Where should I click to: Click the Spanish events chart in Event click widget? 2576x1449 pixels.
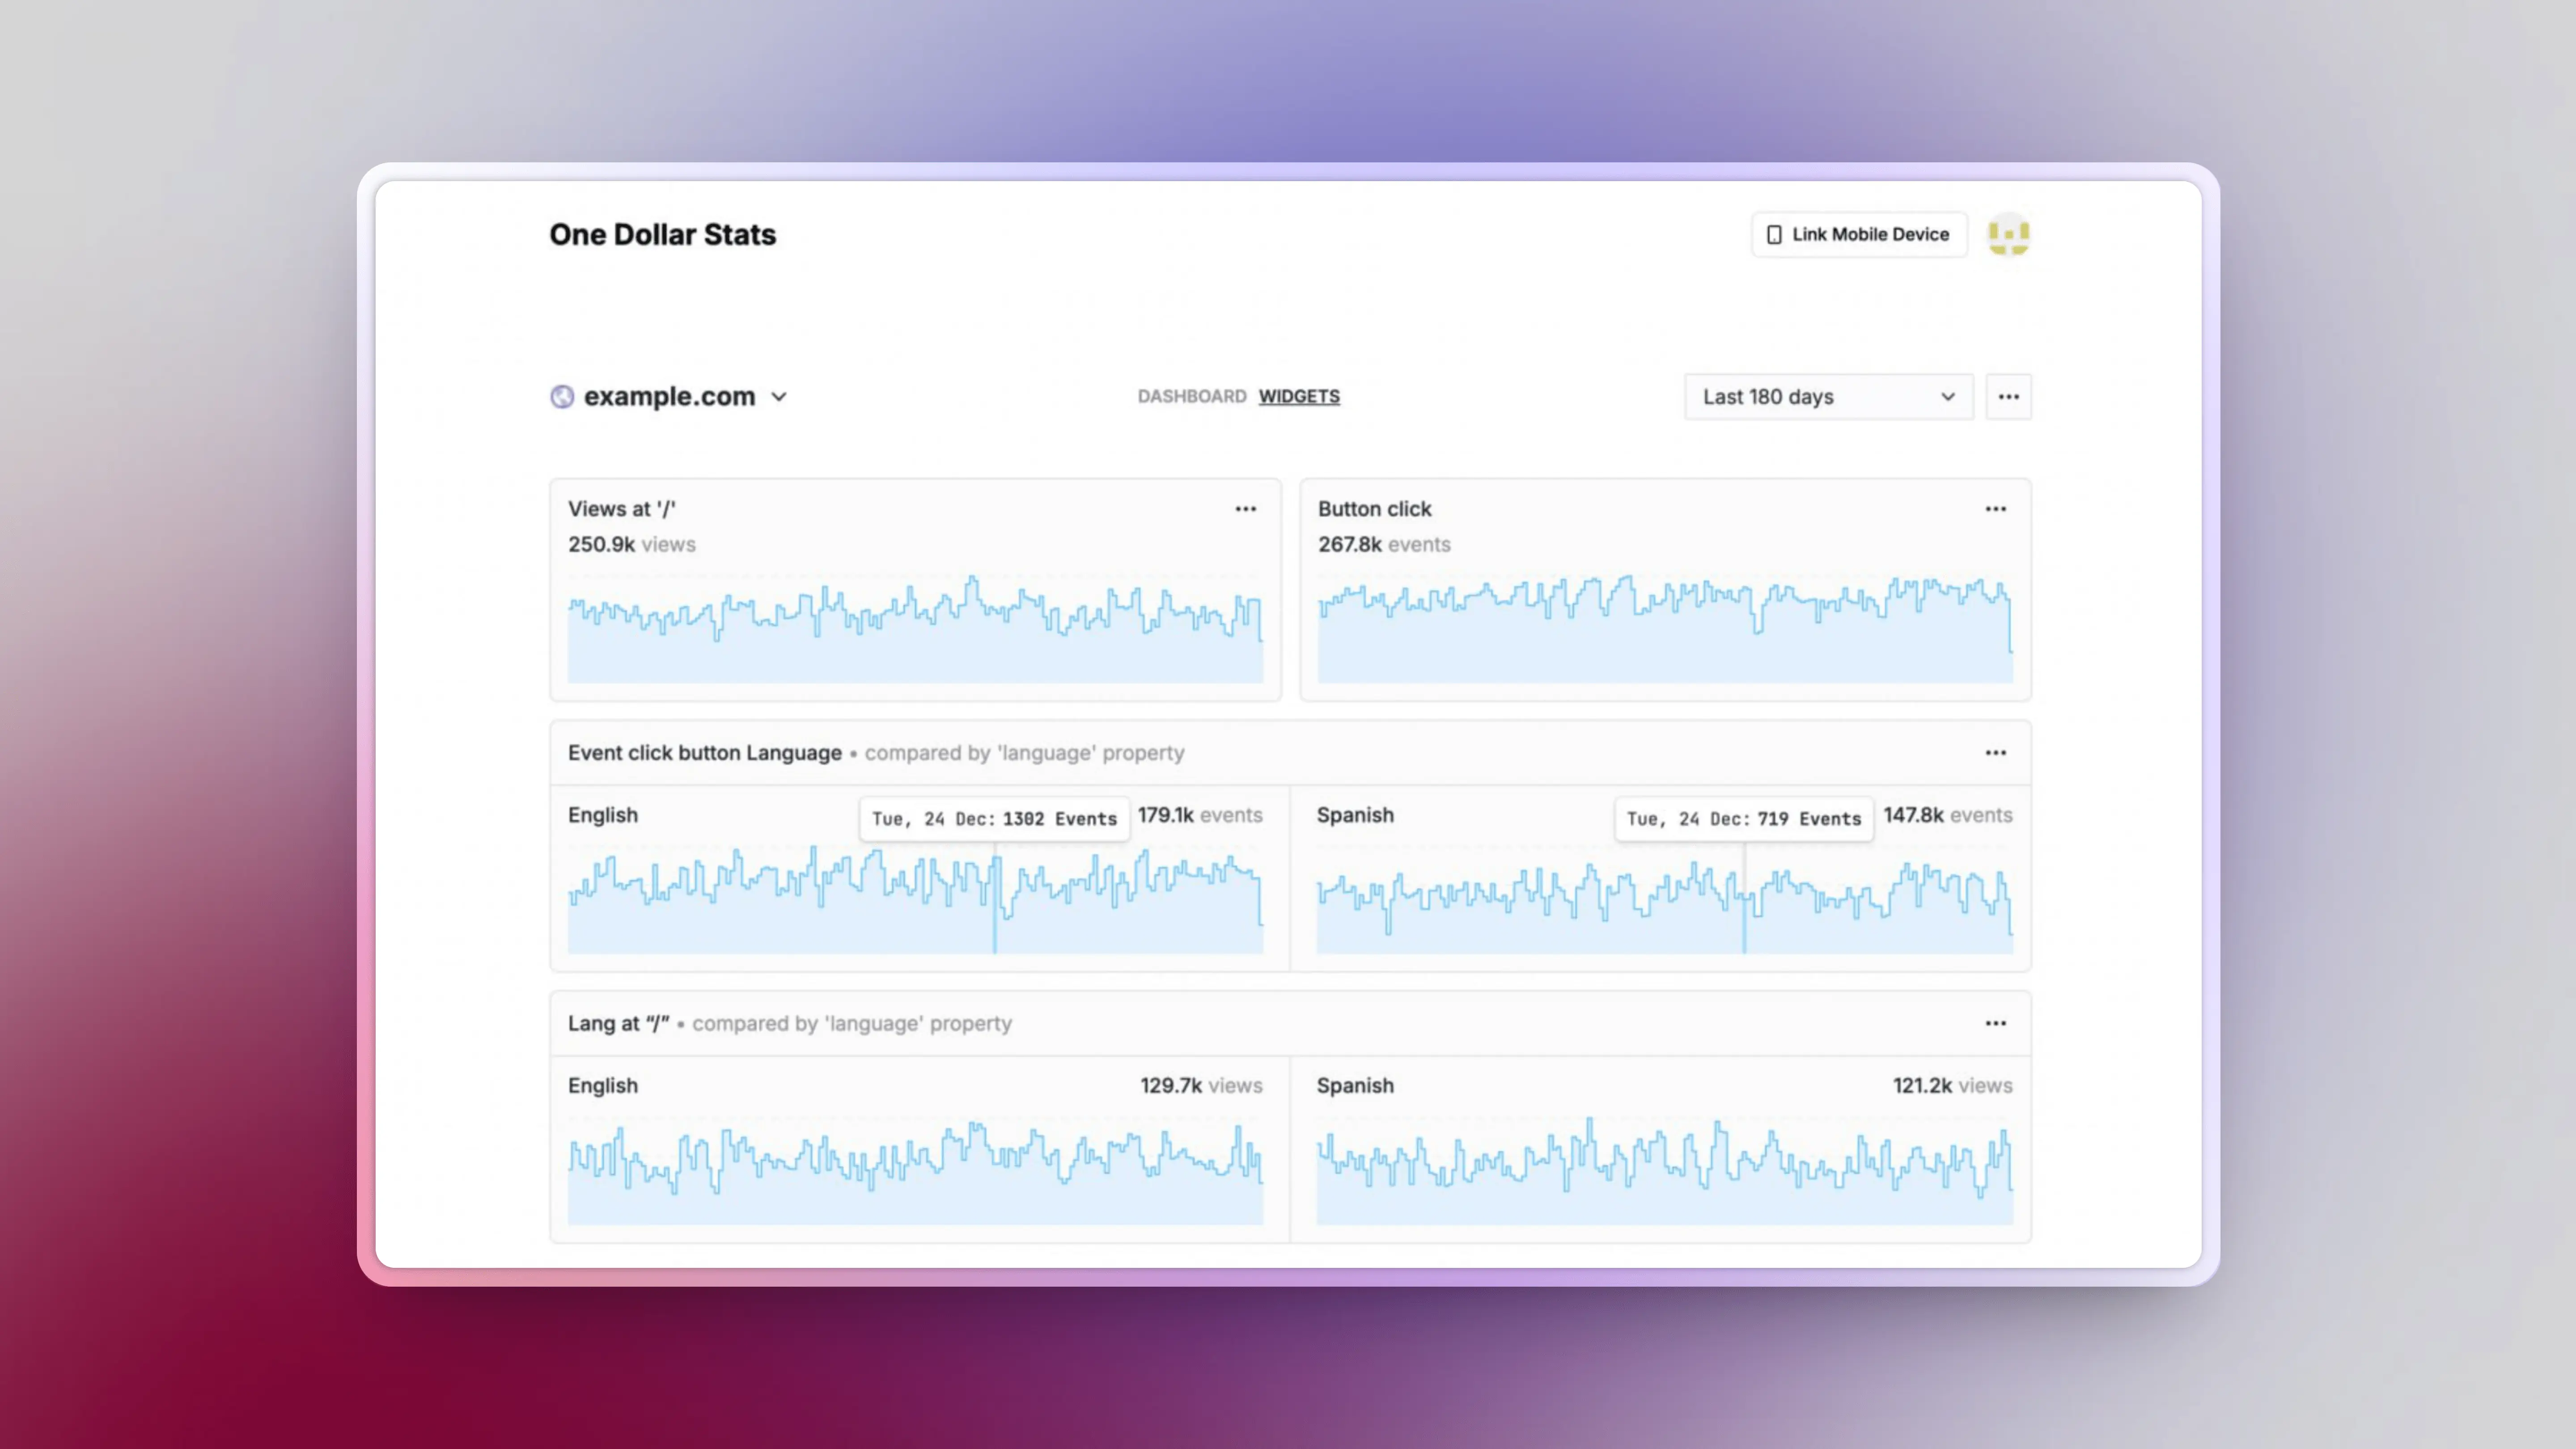coord(1664,899)
